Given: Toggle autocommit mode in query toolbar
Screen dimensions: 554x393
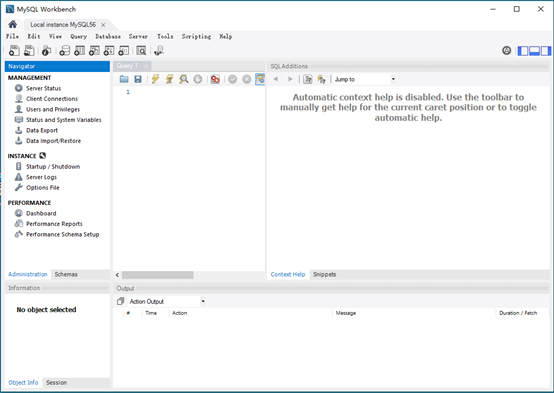Looking at the screenshot, I should pos(260,79).
